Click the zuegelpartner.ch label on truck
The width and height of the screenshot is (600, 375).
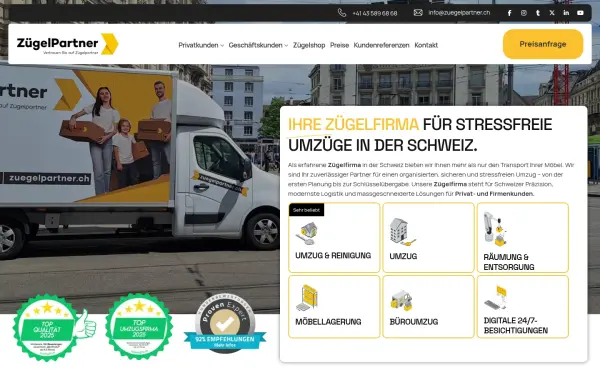coord(49,178)
